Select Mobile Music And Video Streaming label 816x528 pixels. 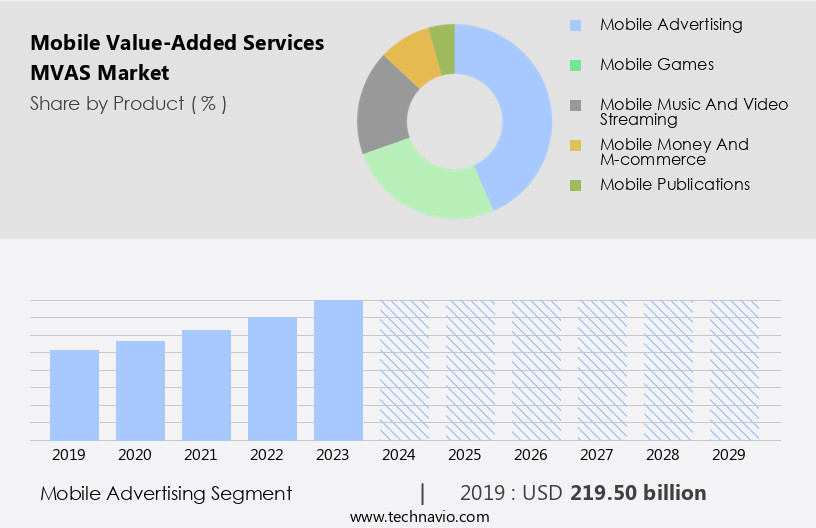click(693, 111)
